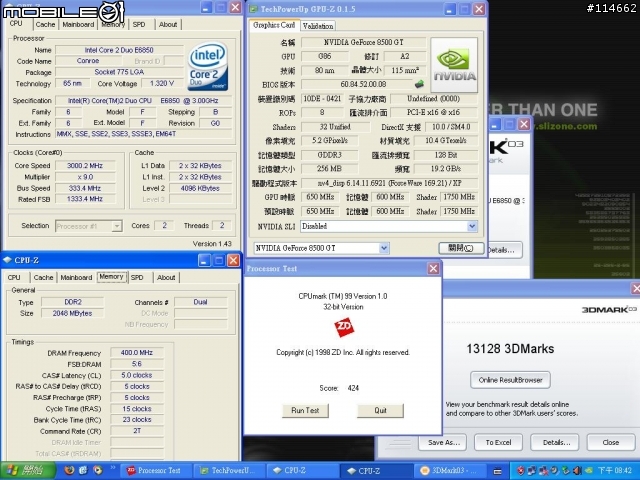640x480 pixels.
Task: Click the red shield tray icon
Action: click(520, 471)
